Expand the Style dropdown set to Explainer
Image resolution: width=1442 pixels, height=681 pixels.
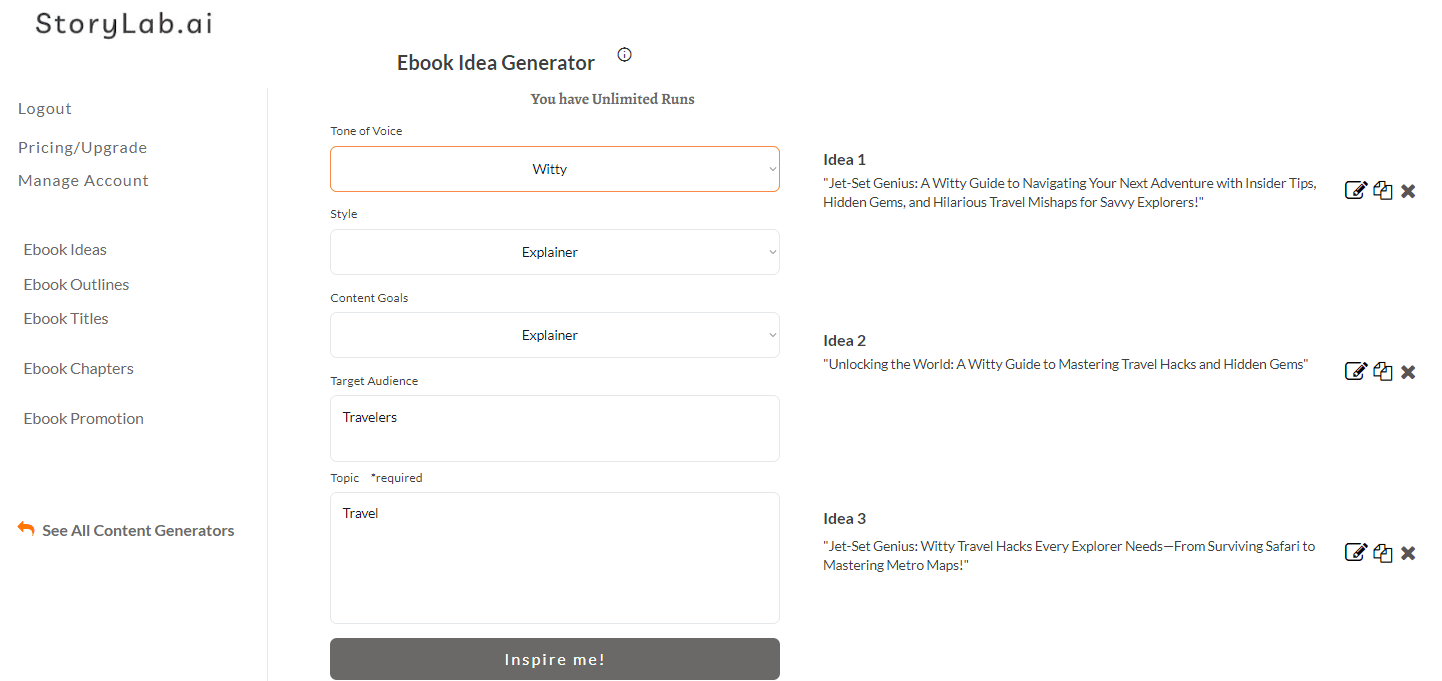[555, 251]
